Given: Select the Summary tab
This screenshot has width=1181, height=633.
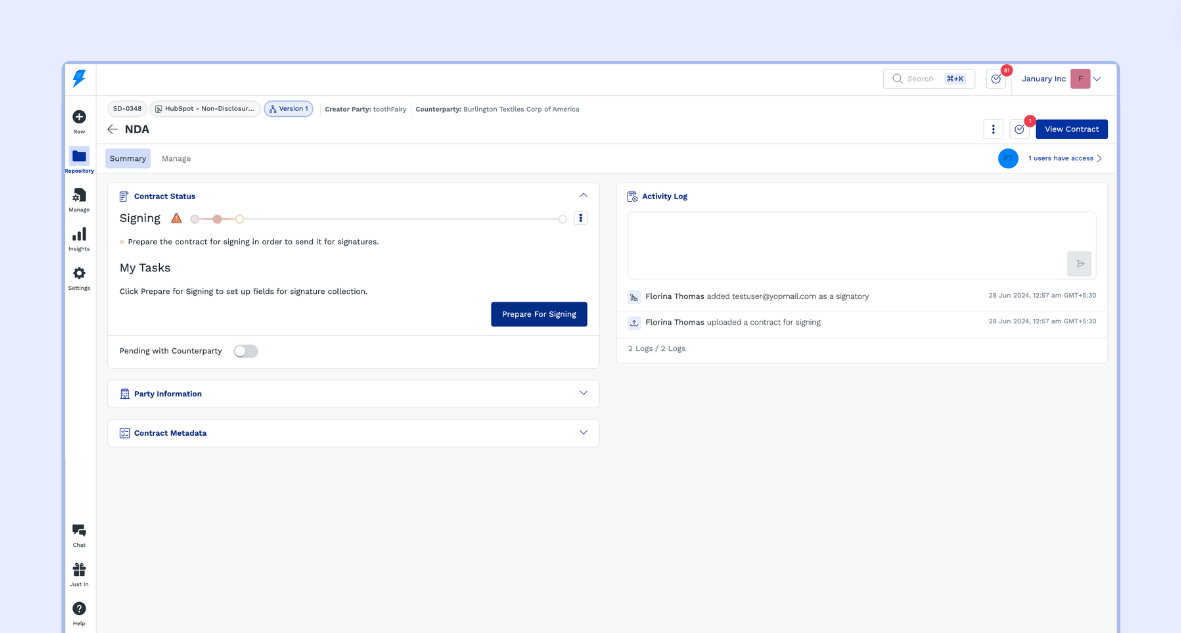Looking at the screenshot, I should [x=128, y=159].
